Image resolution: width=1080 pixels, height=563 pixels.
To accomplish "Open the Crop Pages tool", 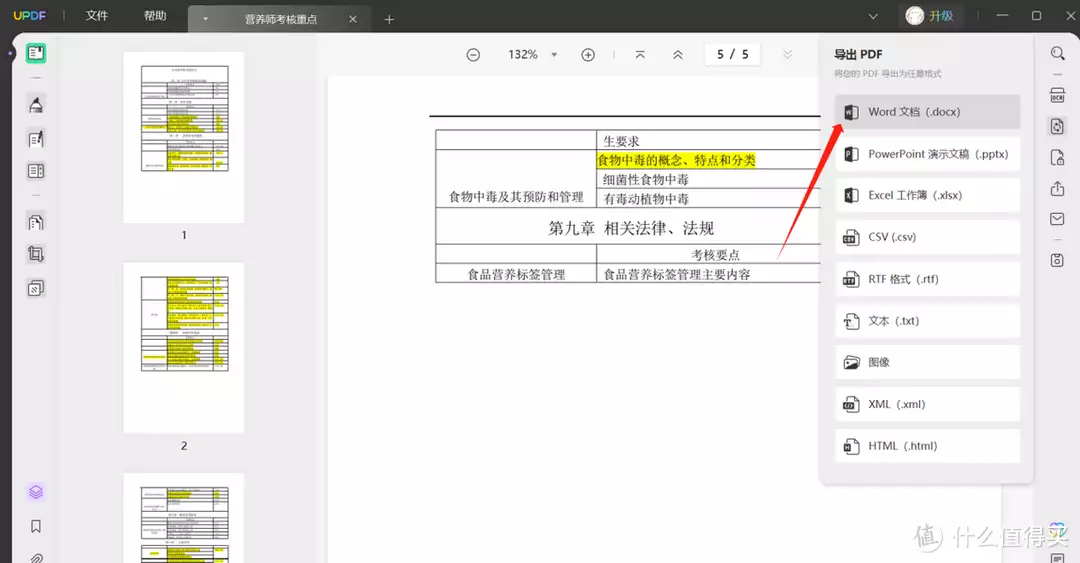I will pos(36,254).
